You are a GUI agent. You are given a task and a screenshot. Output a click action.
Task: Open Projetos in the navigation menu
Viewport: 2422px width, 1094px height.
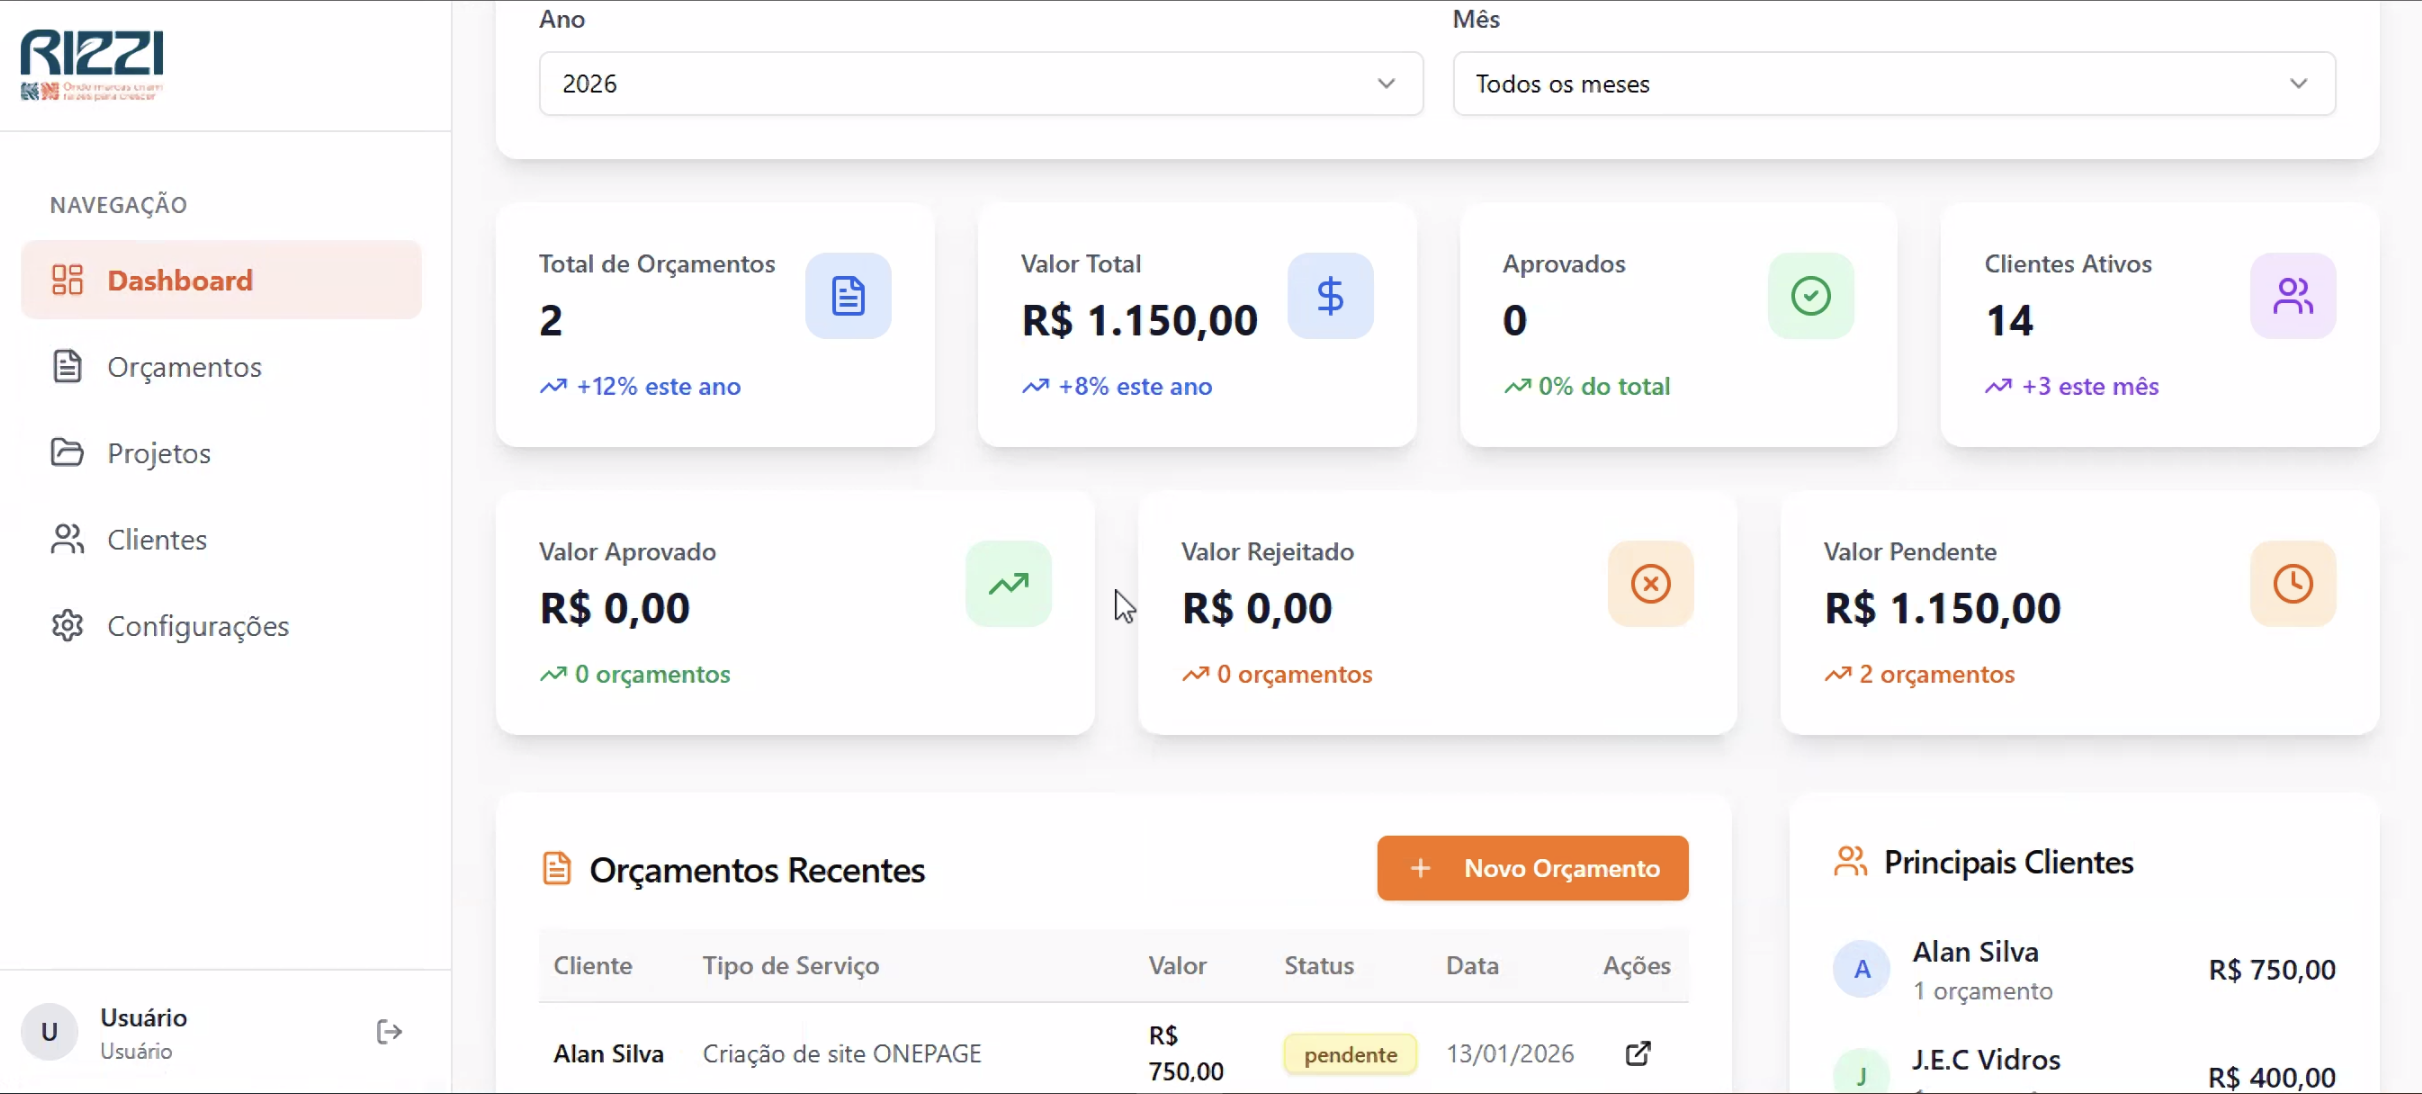click(158, 453)
